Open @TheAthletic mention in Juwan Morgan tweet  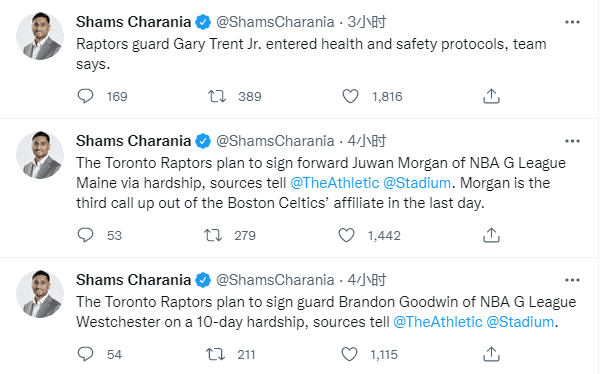pyautogui.click(x=334, y=183)
